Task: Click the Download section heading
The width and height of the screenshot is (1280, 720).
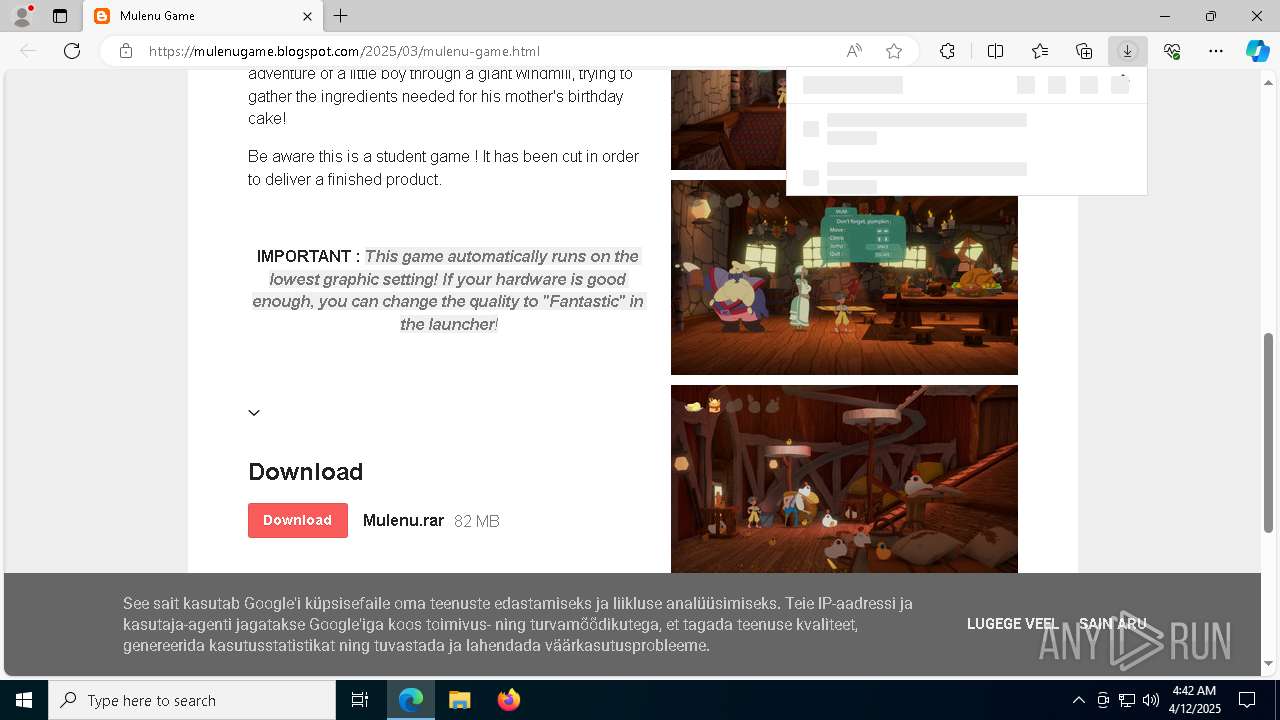Action: 305,472
